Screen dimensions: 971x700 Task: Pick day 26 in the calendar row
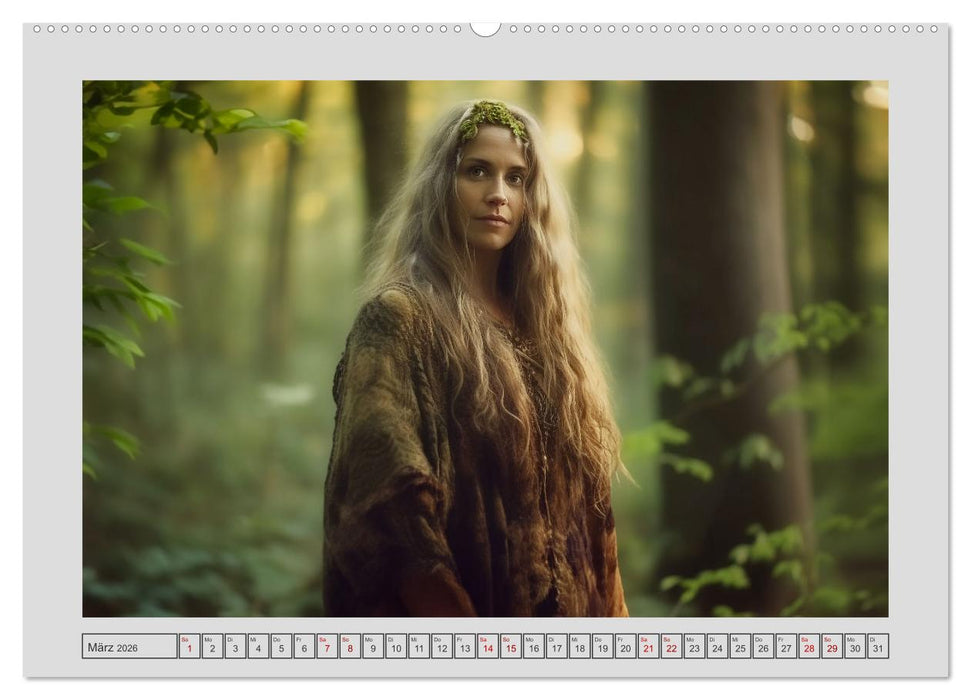pos(763,646)
